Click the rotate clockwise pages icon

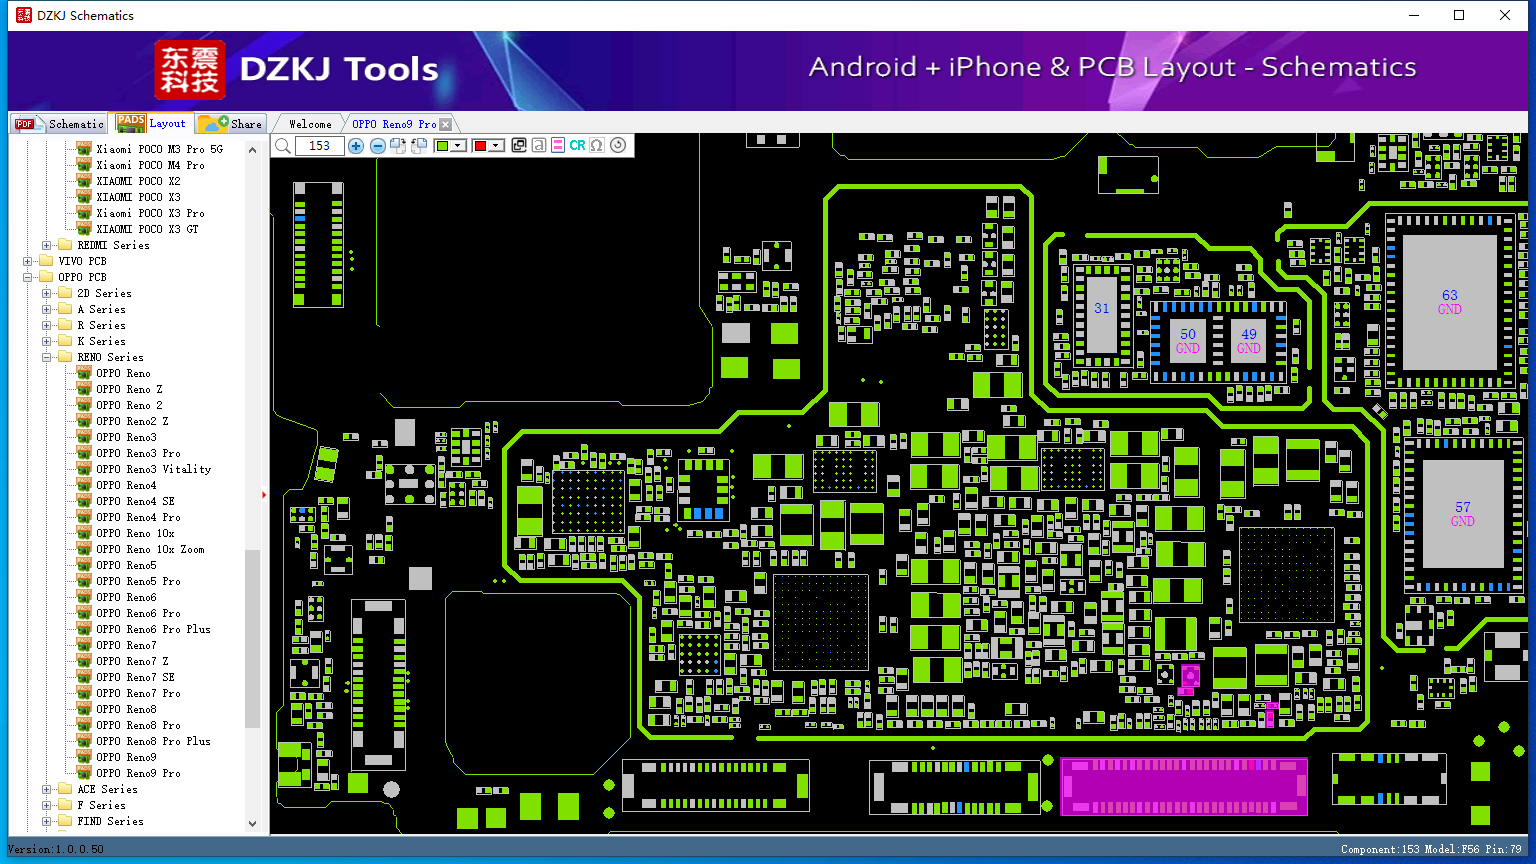point(398,146)
